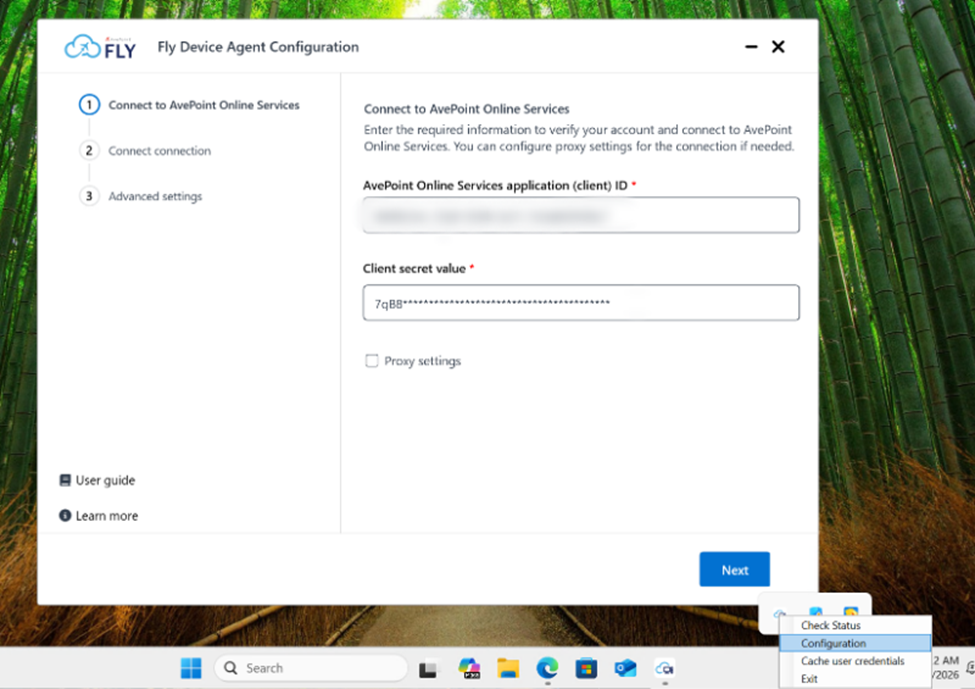Click the taskbar Search box
Screen dimensions: 975x689
[x=311, y=668]
